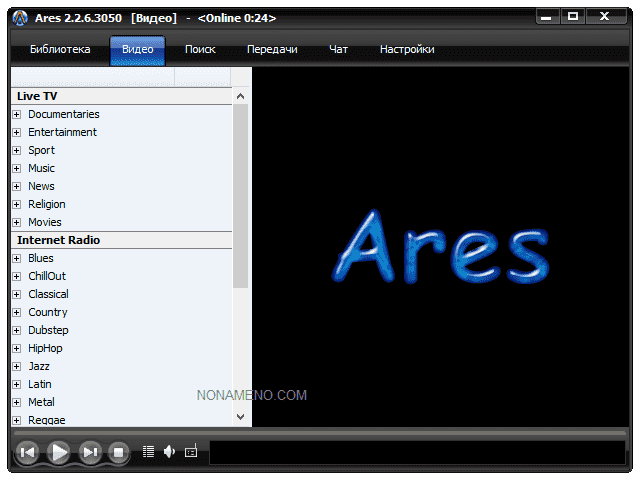Click the playback seek bar above controls
The height and width of the screenshot is (480, 640).
320,433
